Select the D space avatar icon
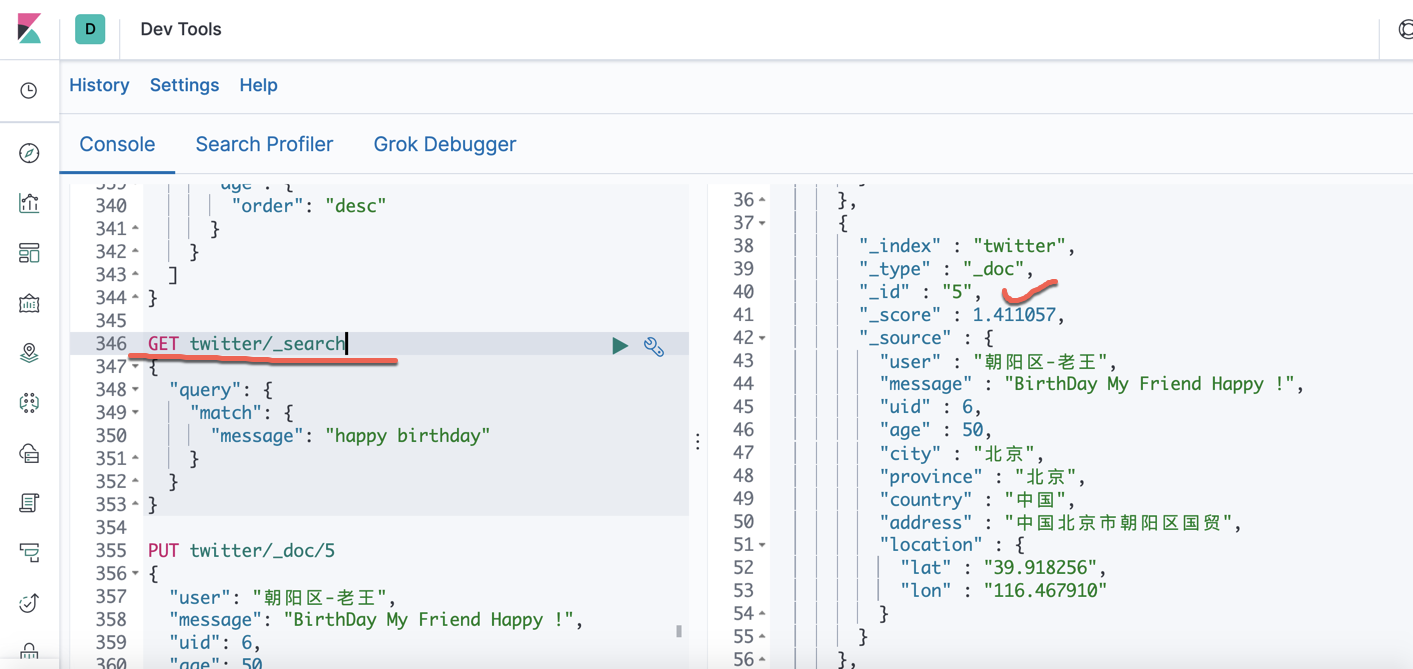Viewport: 1413px width, 669px height. click(x=89, y=29)
